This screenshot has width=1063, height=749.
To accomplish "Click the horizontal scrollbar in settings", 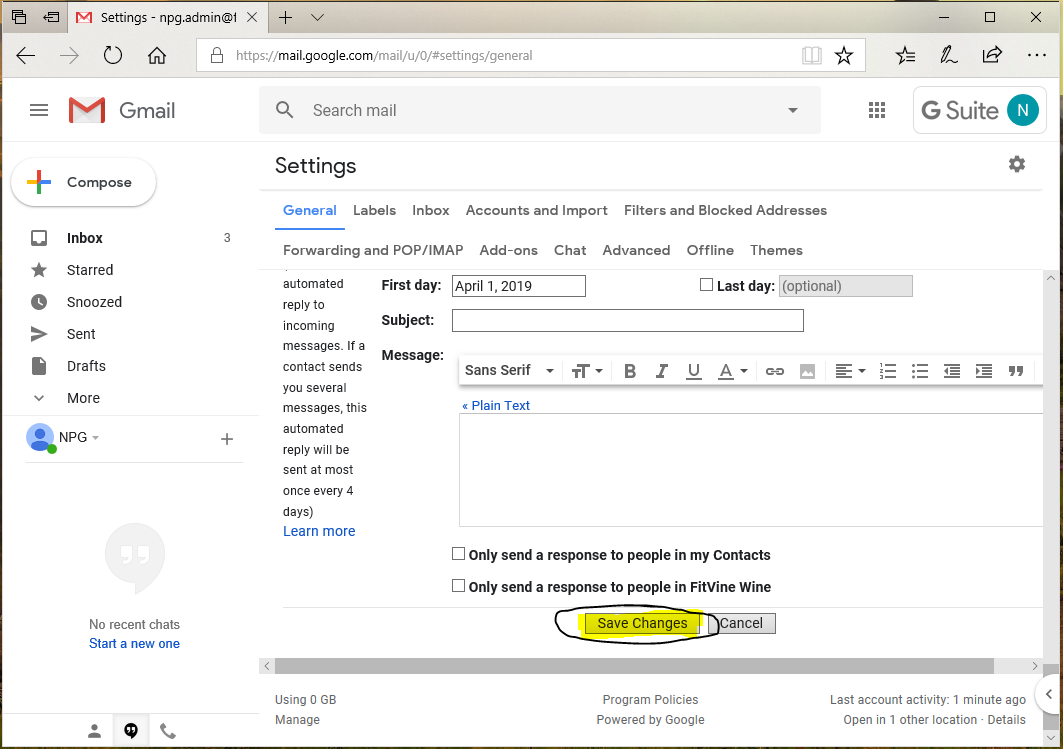I will pos(635,666).
